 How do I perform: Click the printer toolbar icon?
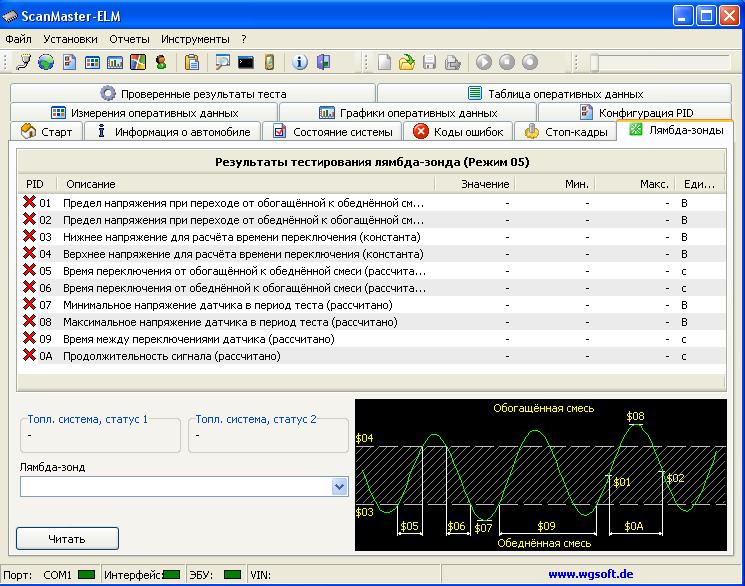(x=452, y=62)
